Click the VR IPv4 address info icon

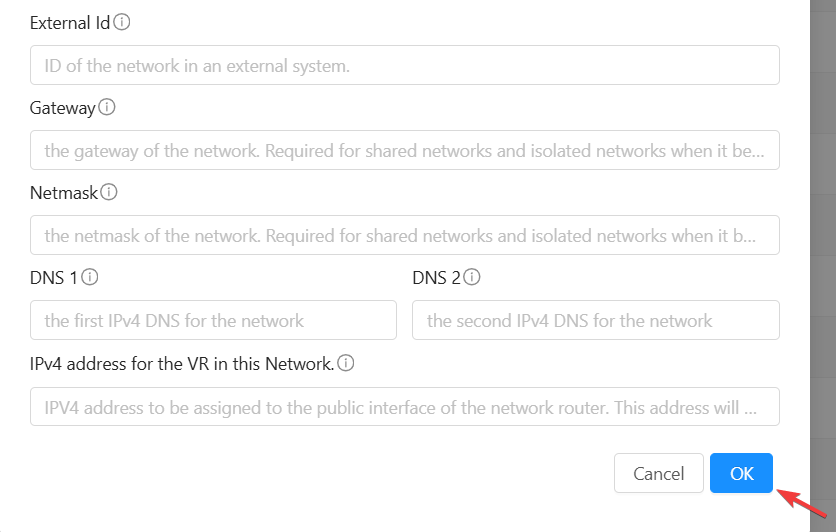pyautogui.click(x=346, y=363)
